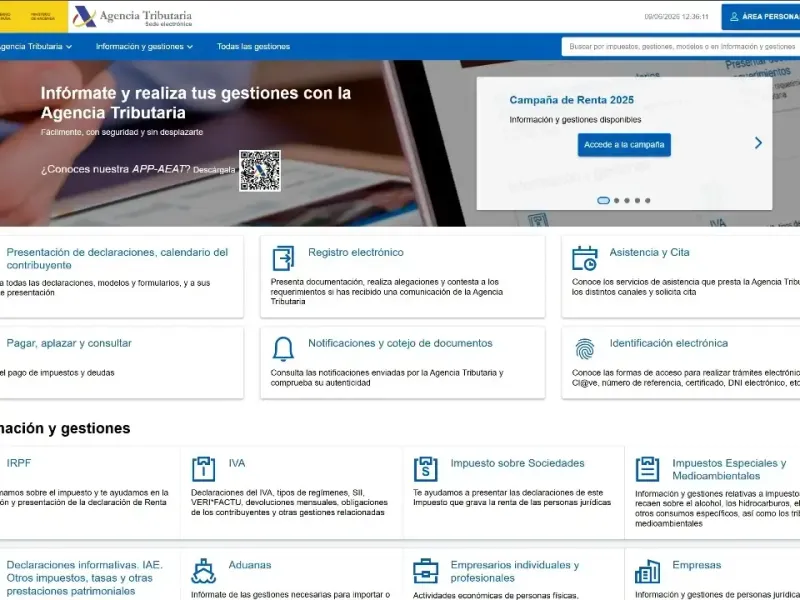Click 'Presenta documentación, realiza alegaciones' description
This screenshot has width=800, height=600.
coord(387,291)
